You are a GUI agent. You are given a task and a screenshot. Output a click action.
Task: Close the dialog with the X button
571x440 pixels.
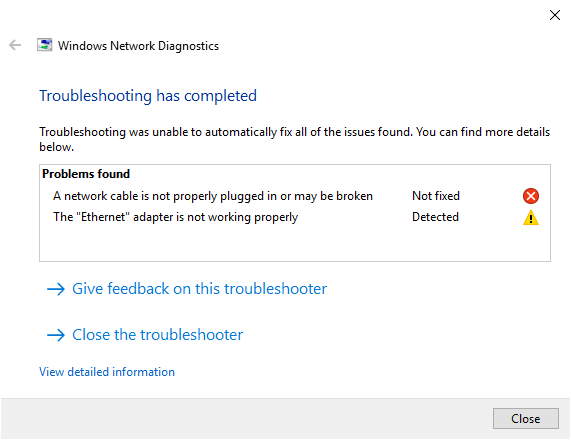point(555,15)
